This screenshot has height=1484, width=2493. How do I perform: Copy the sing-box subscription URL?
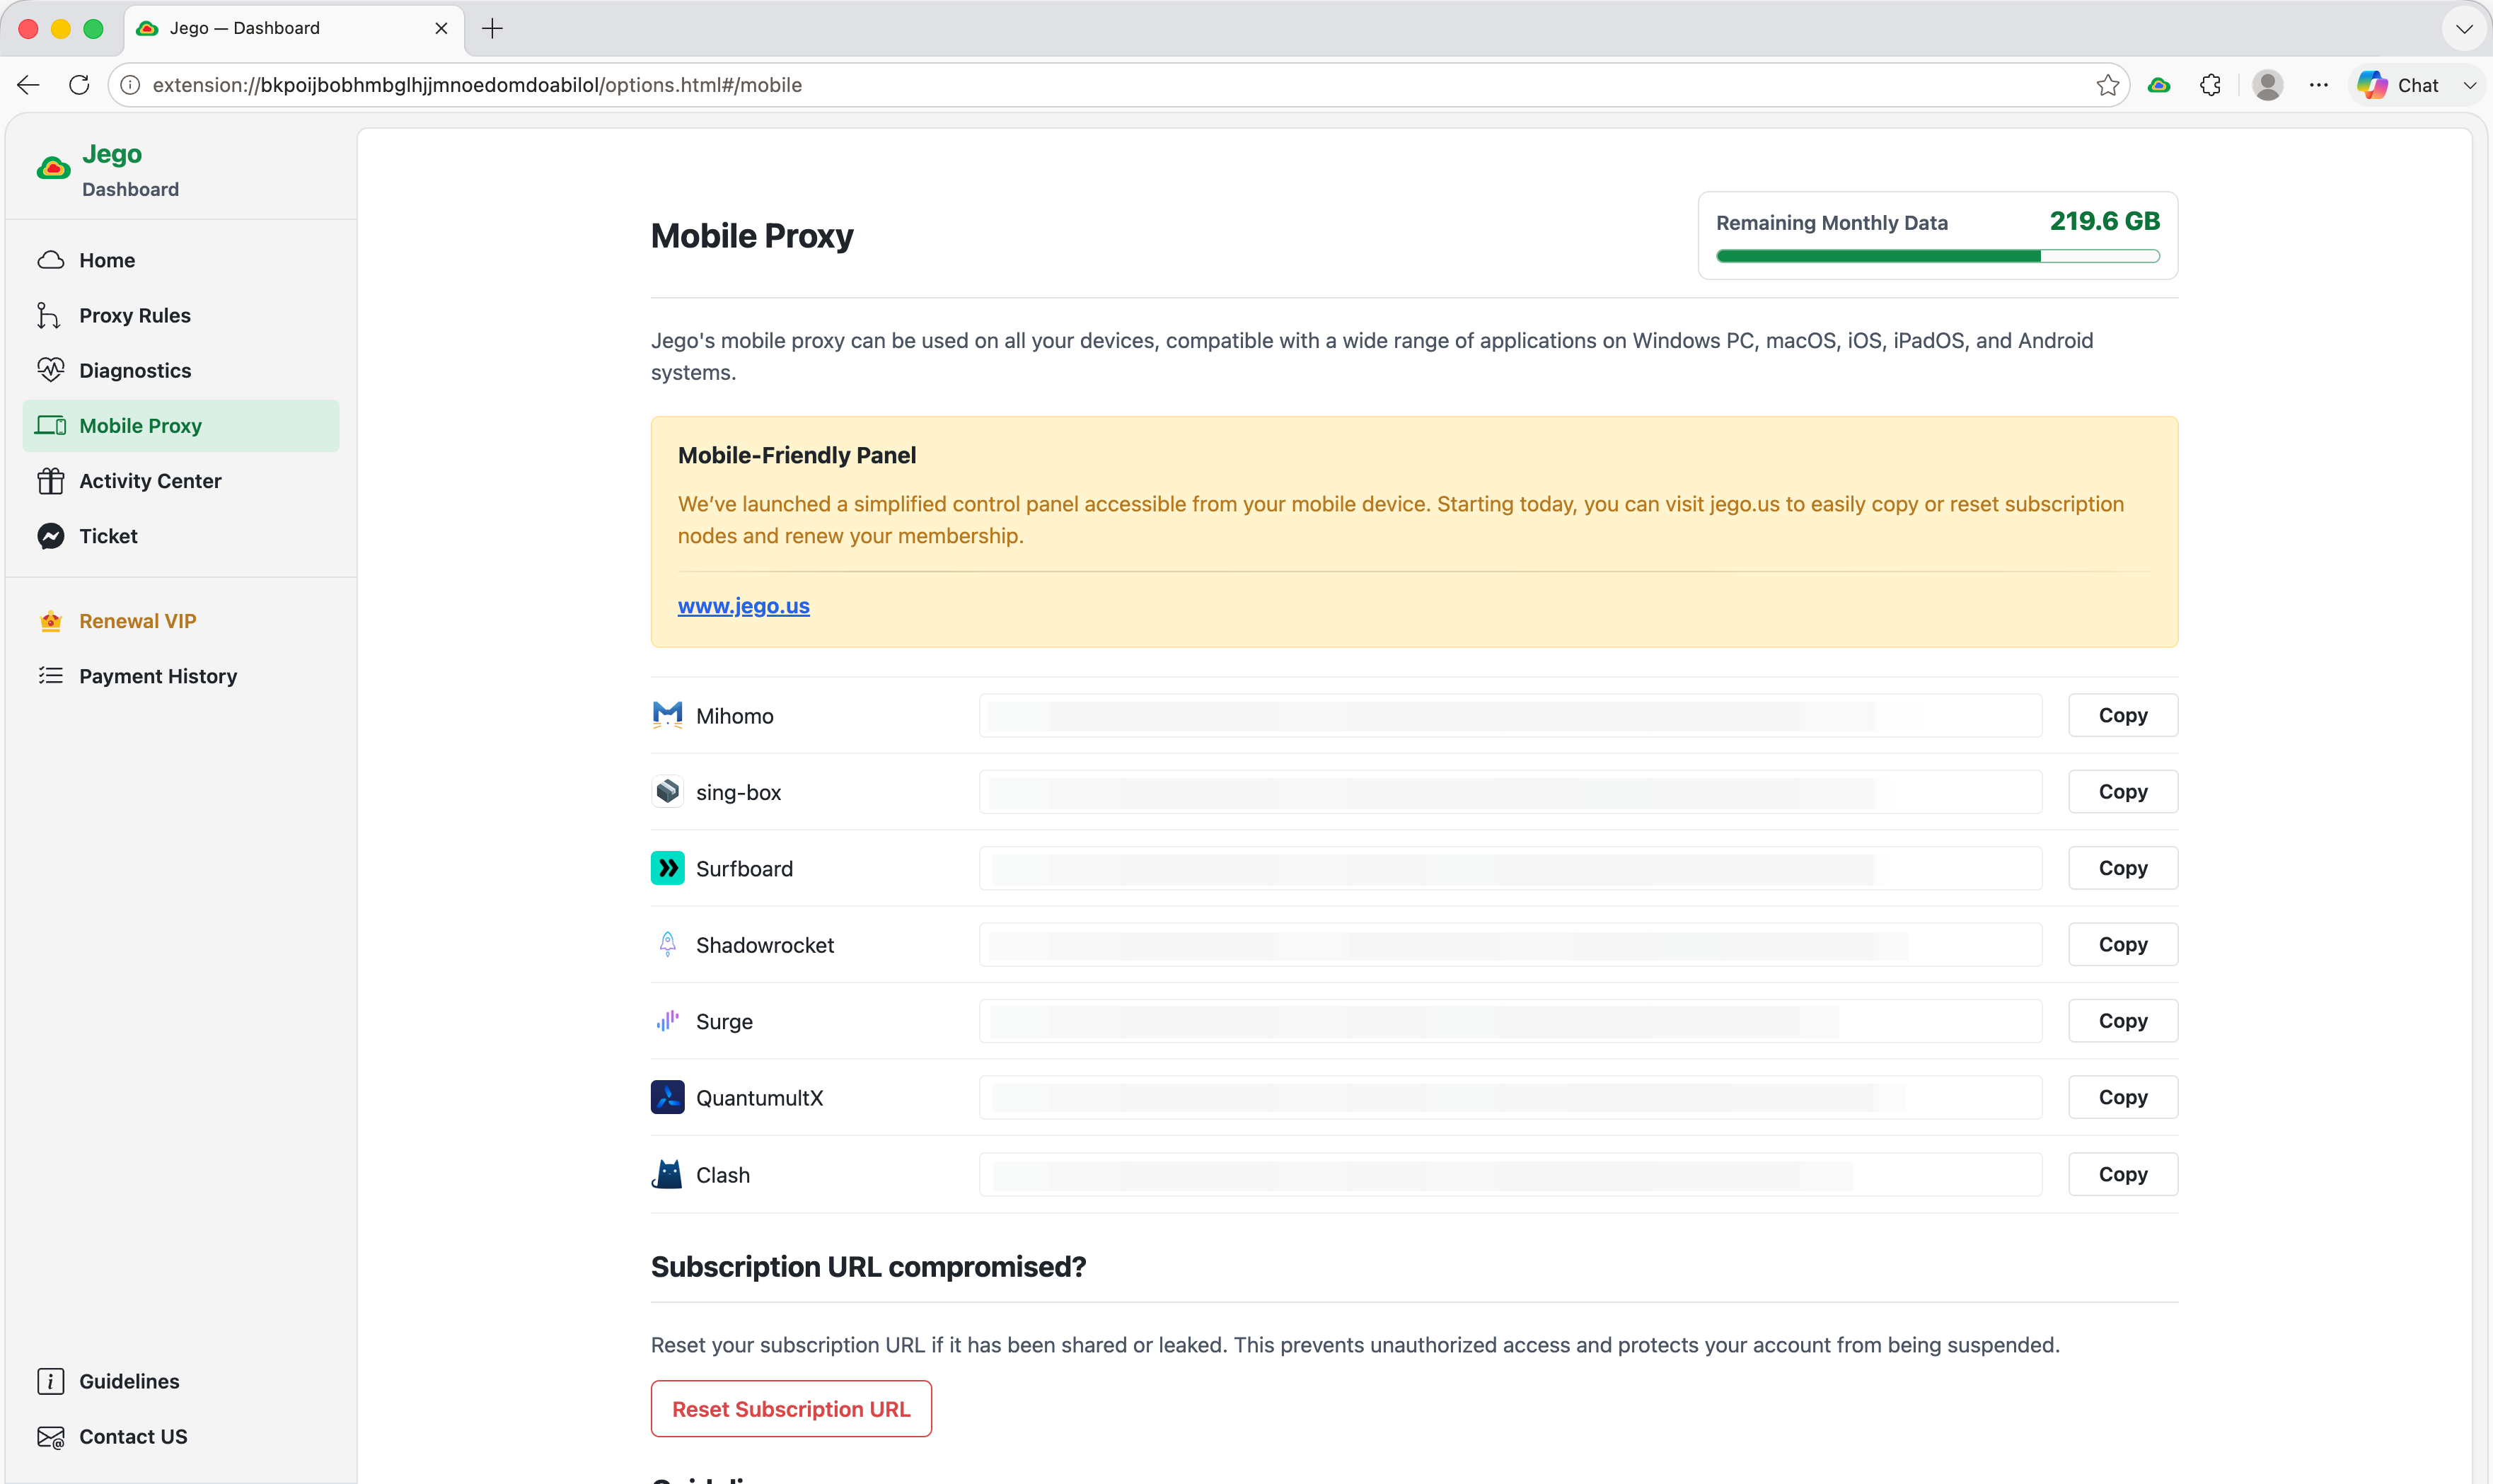point(2123,792)
